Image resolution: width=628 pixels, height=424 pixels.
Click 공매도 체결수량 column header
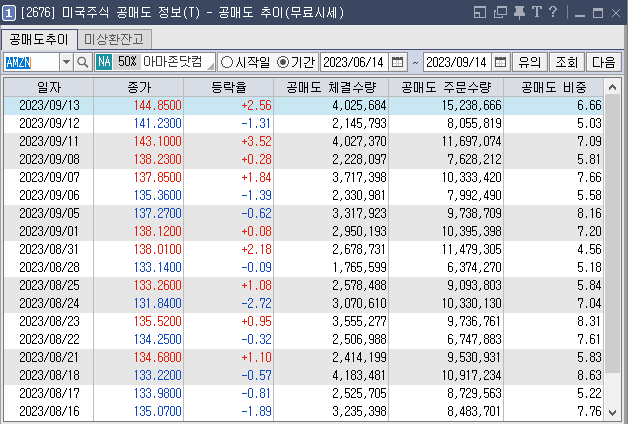(x=331, y=87)
